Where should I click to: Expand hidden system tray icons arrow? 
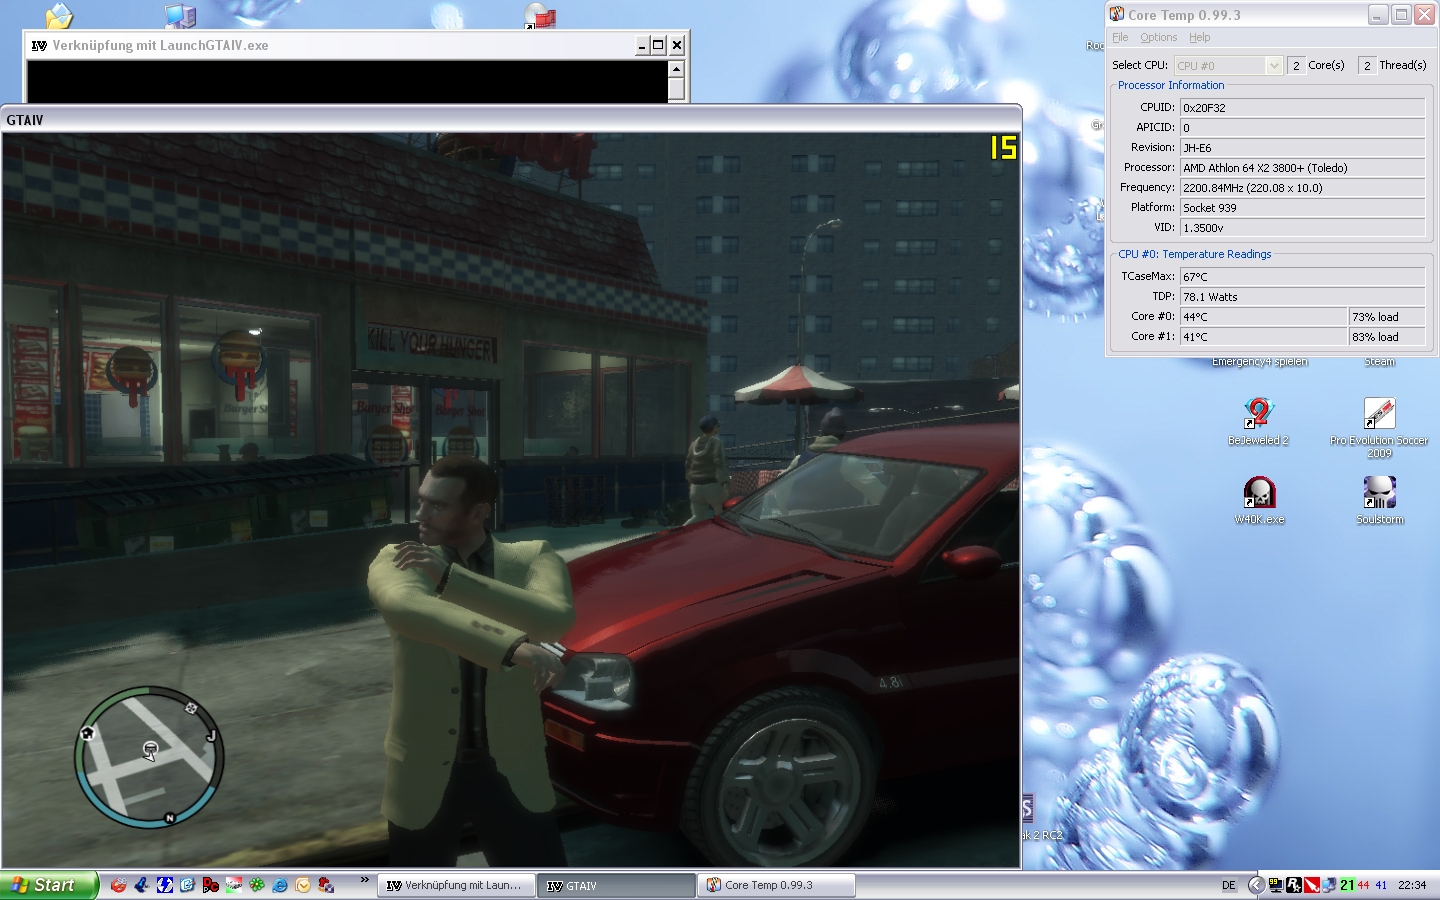[x=1257, y=885]
